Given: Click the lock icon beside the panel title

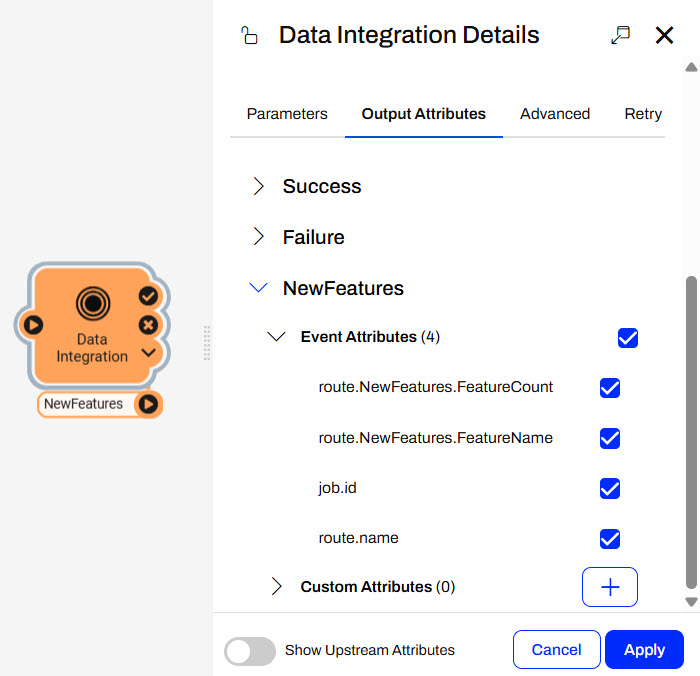Looking at the screenshot, I should coord(249,36).
